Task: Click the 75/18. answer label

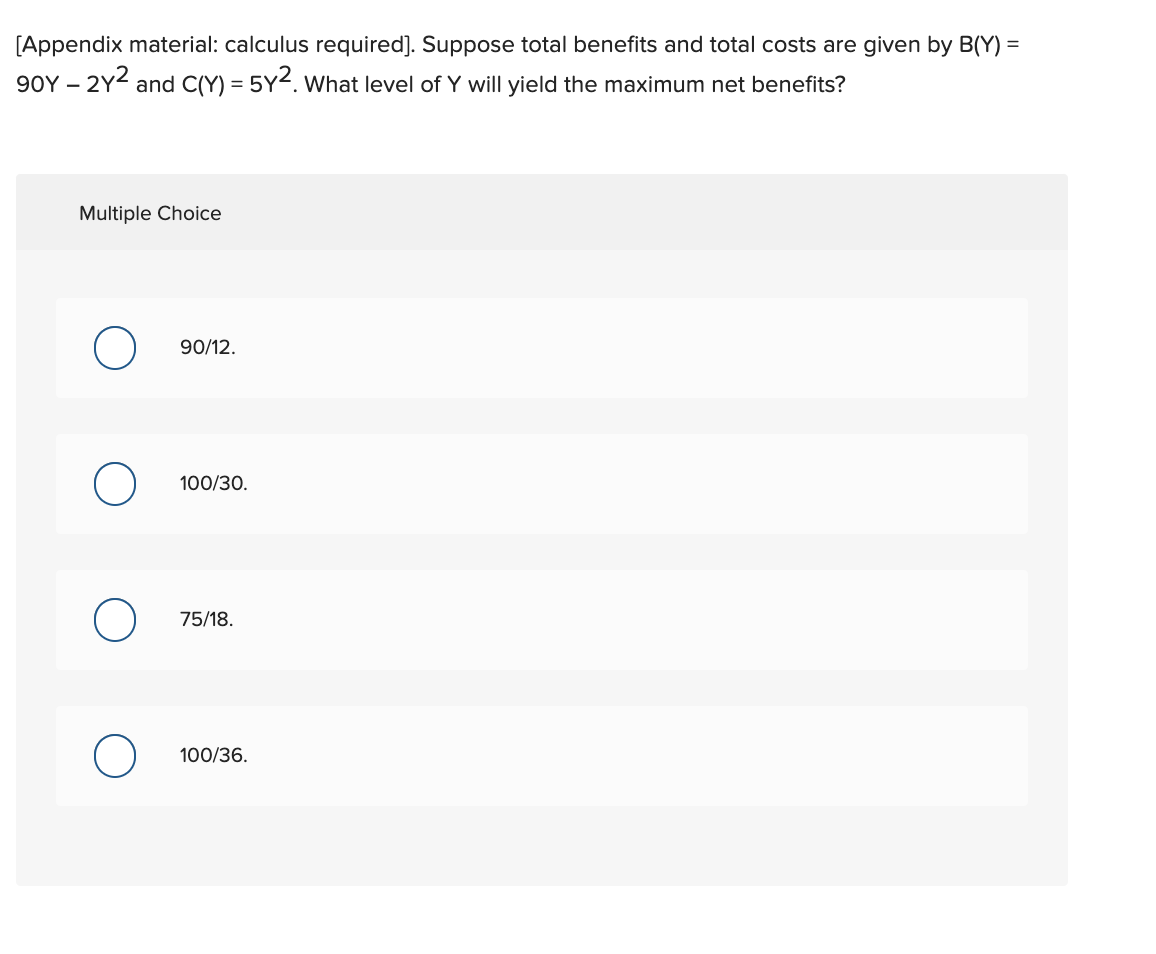Action: 207,620
